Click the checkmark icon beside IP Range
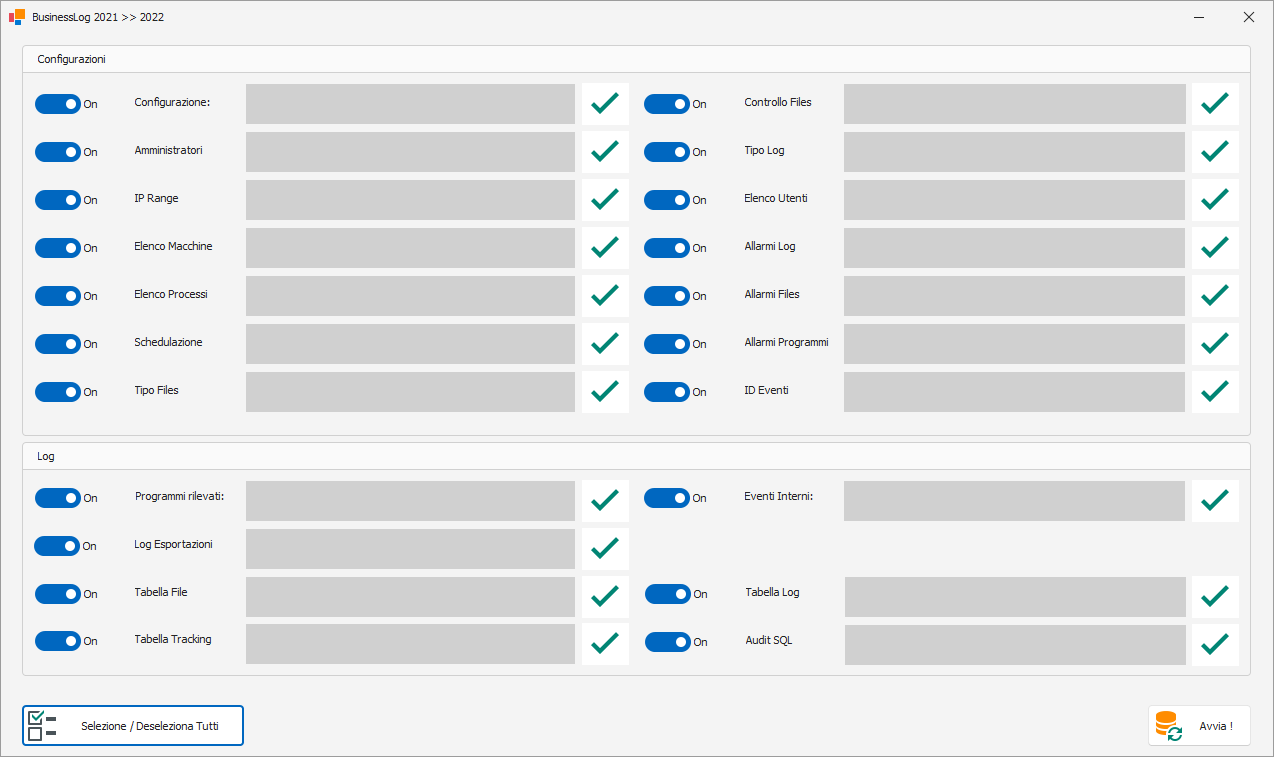 click(x=605, y=199)
